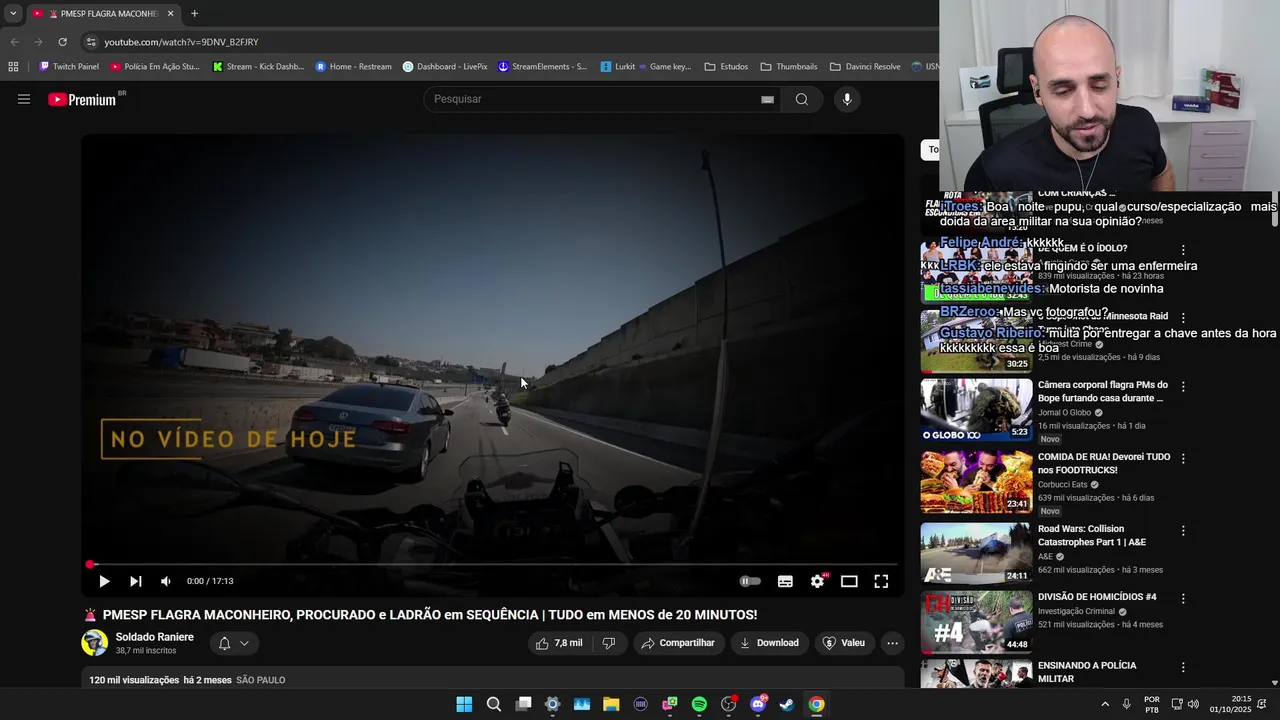Open options menu for Road Wars video
Image resolution: width=1280 pixels, height=720 pixels.
click(x=1183, y=530)
